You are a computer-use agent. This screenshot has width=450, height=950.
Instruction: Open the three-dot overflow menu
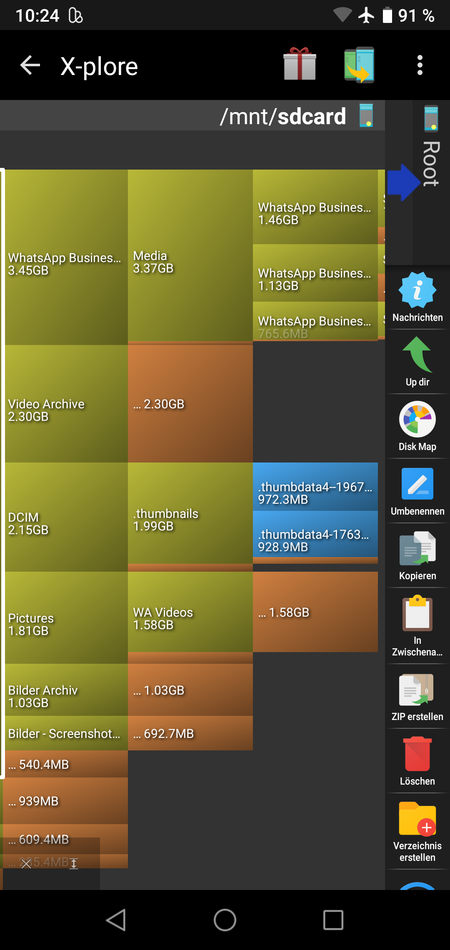click(420, 65)
